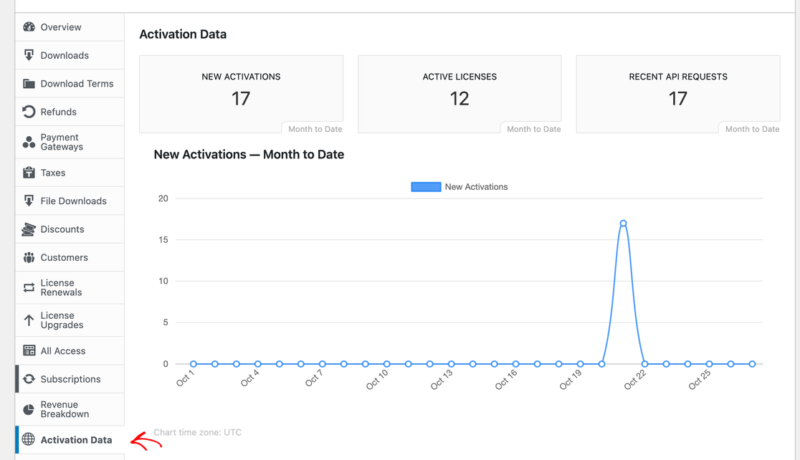Image resolution: width=800 pixels, height=460 pixels.
Task: Click Month to Date under Active Licenses
Action: [534, 129]
